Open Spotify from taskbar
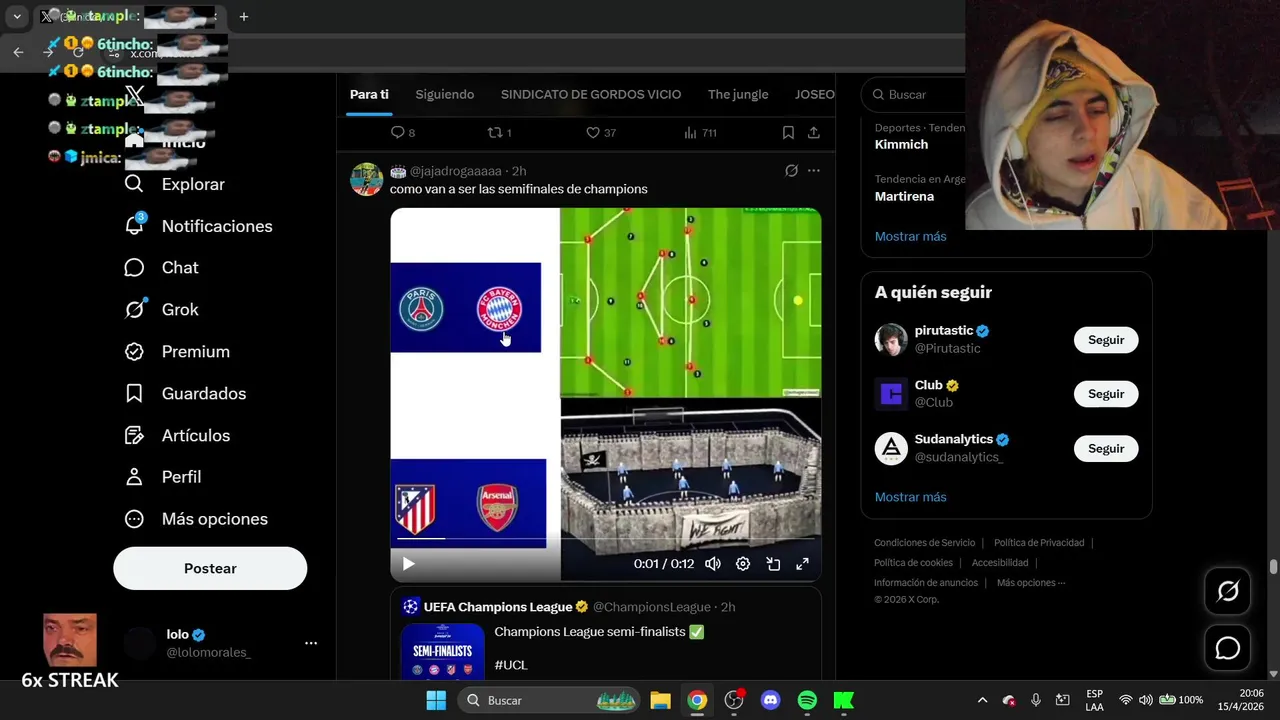The width and height of the screenshot is (1280, 720). point(807,700)
